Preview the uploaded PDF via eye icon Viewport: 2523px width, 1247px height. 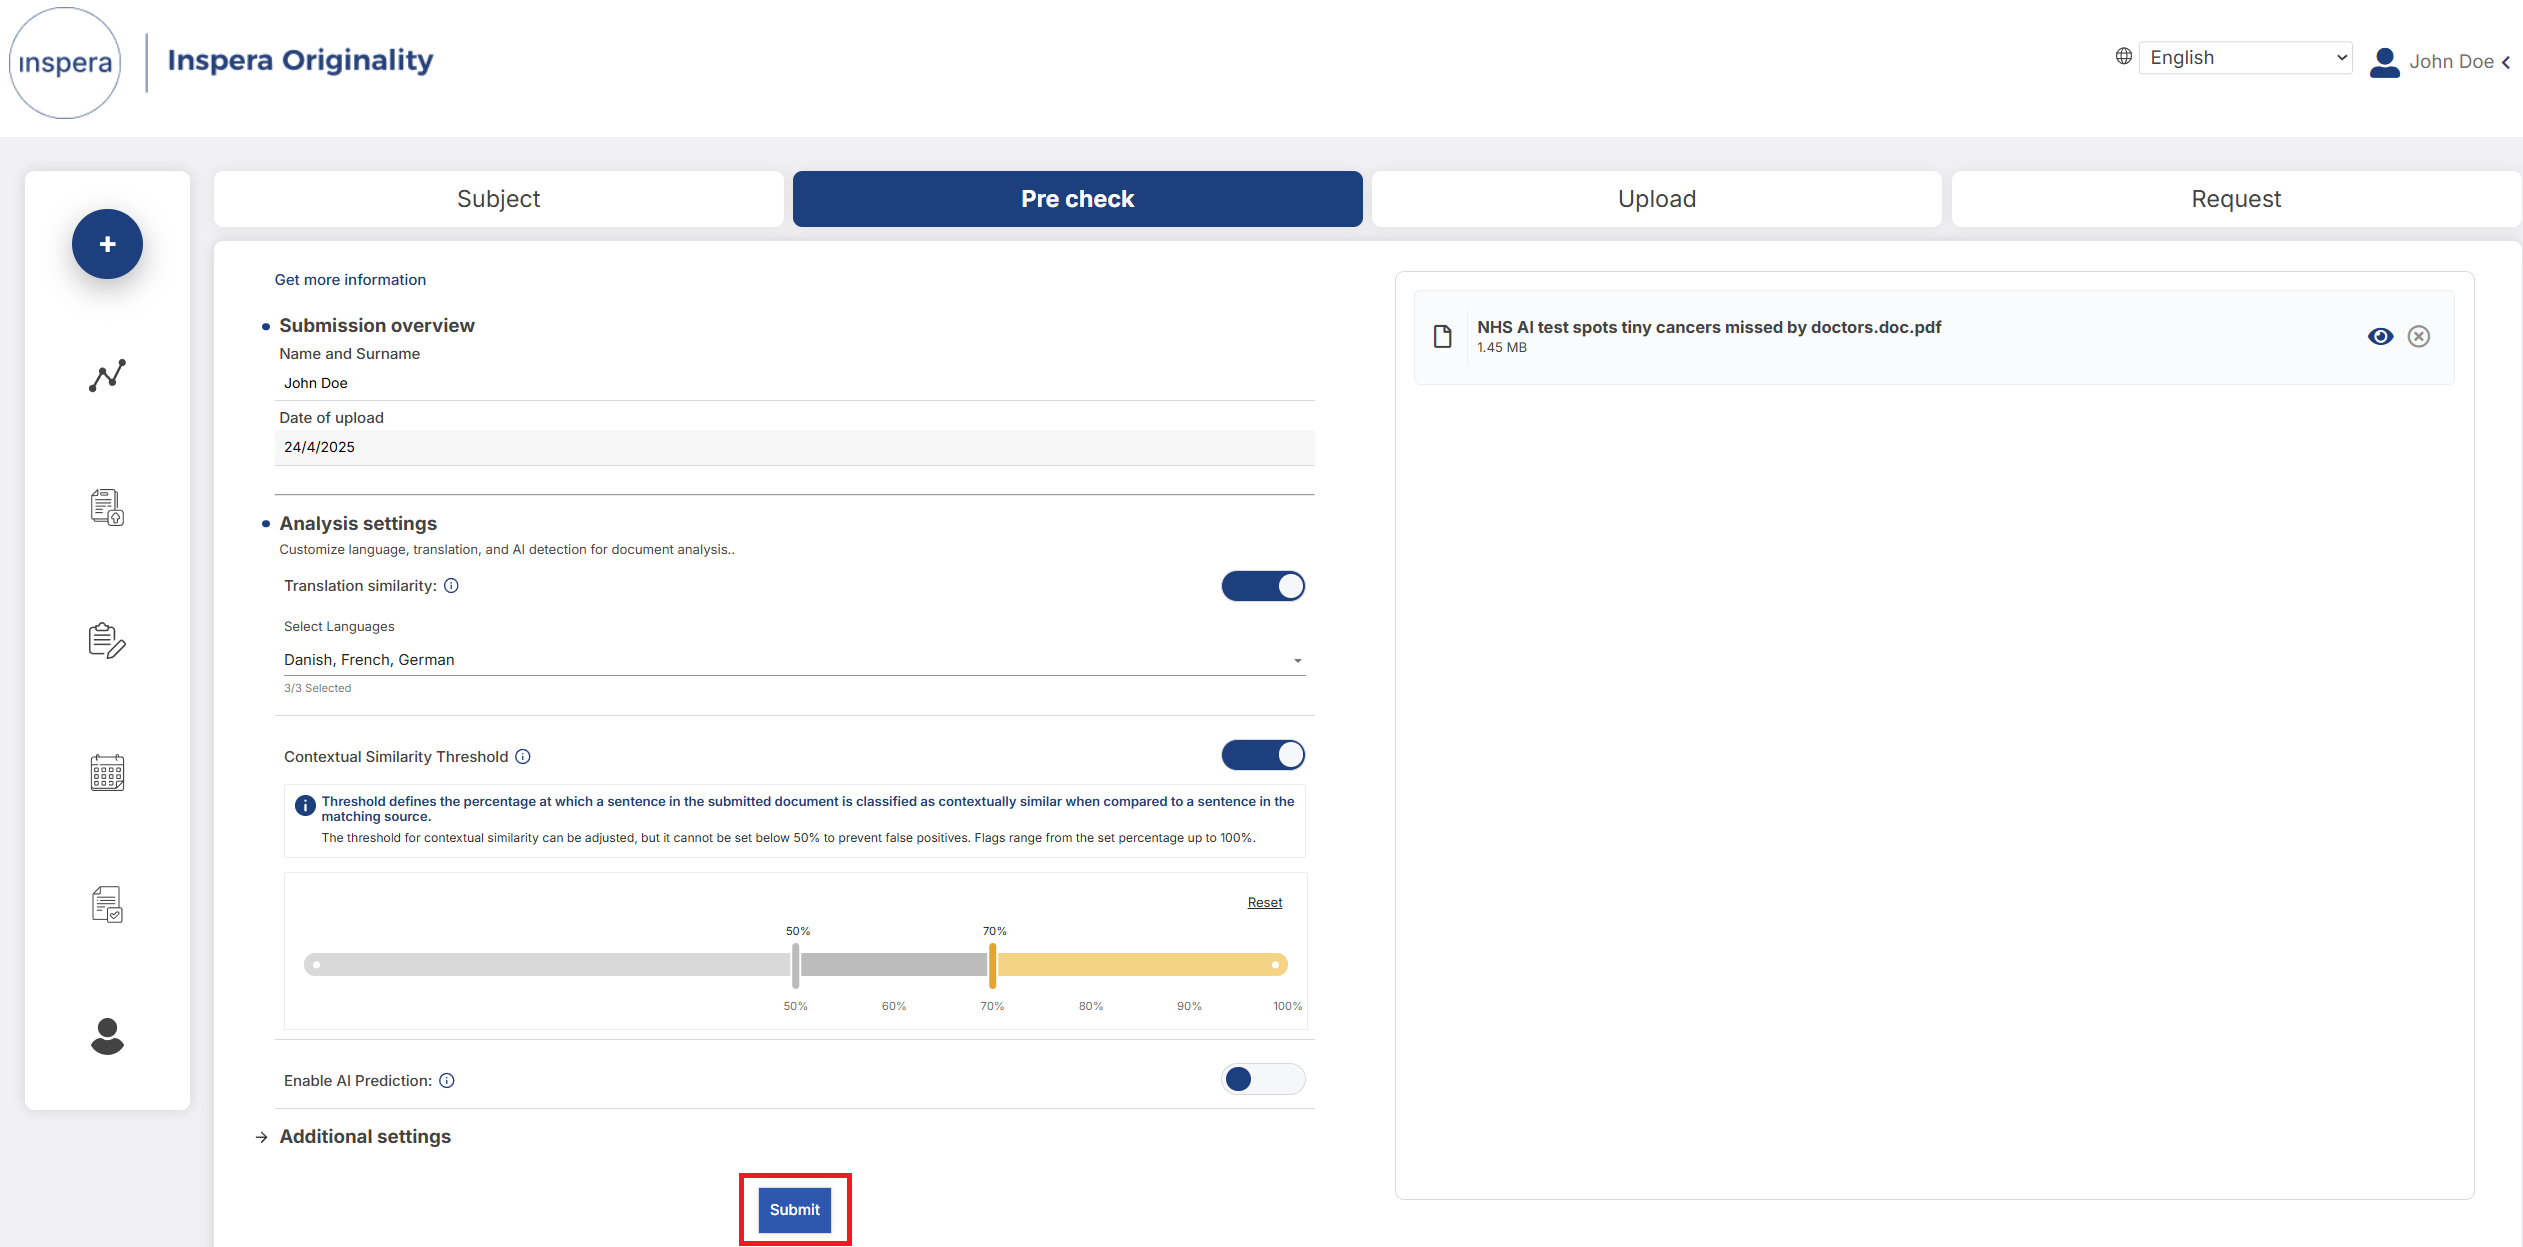tap(2381, 337)
